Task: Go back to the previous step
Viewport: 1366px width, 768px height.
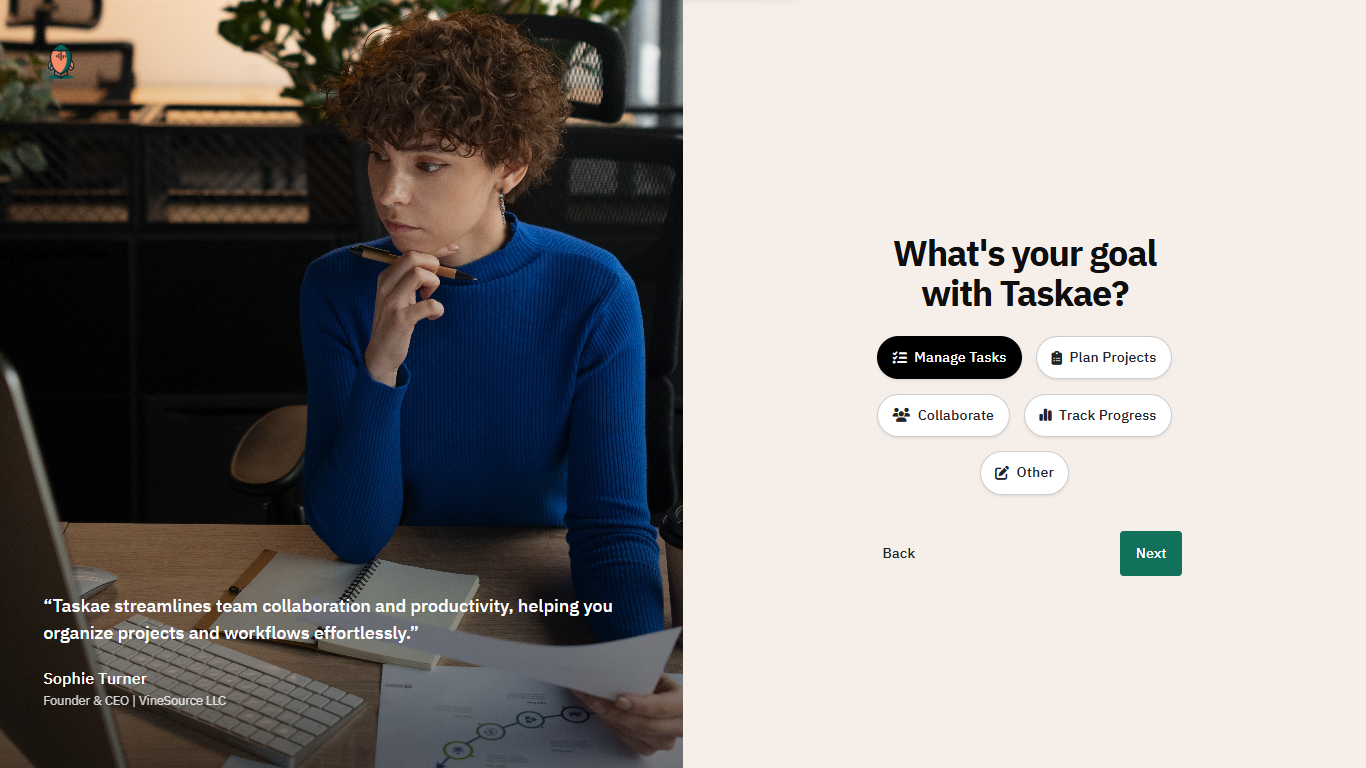Action: (899, 553)
